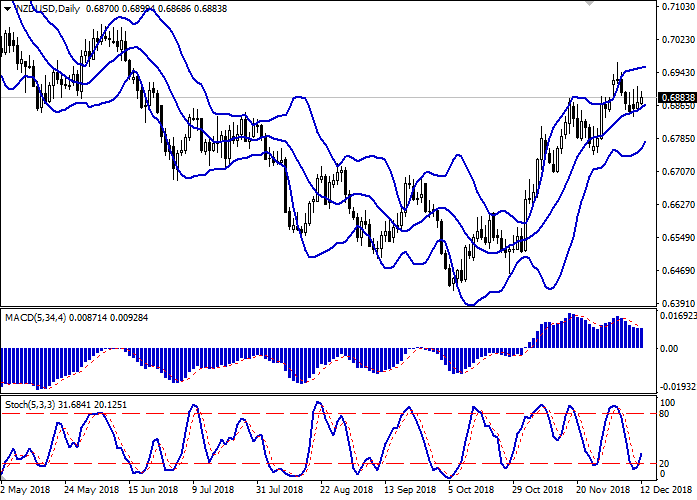Click the Stochastic 100 level label
Viewport: 697px width, 500px height.
pyautogui.click(x=668, y=403)
